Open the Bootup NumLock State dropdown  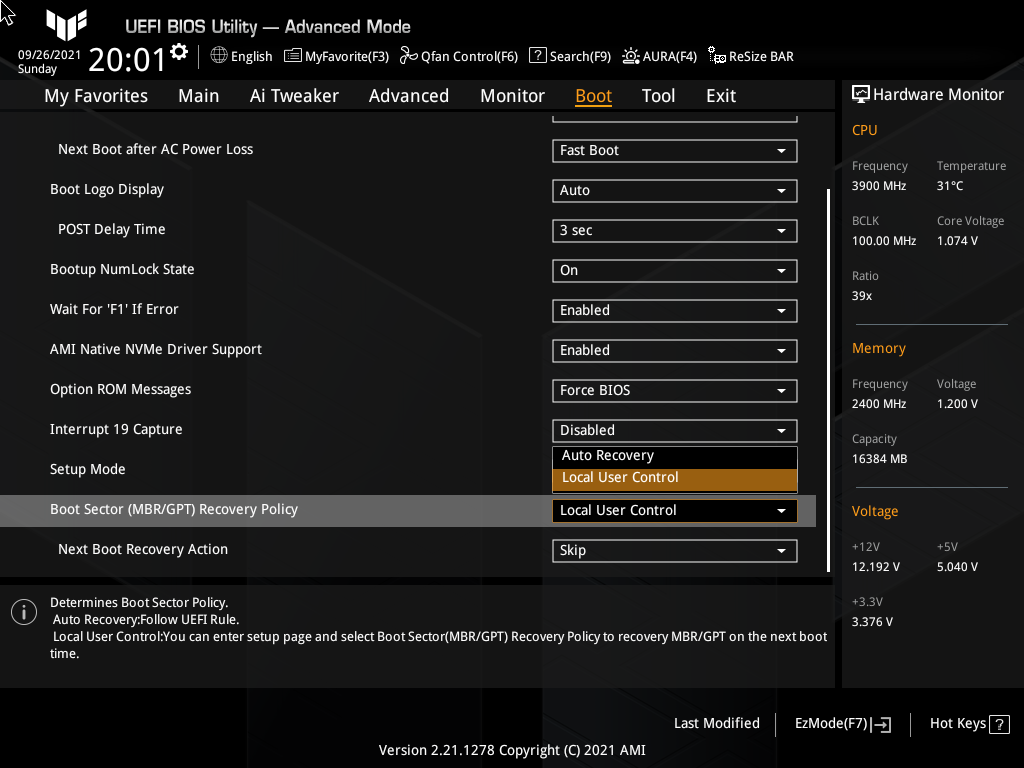674,270
